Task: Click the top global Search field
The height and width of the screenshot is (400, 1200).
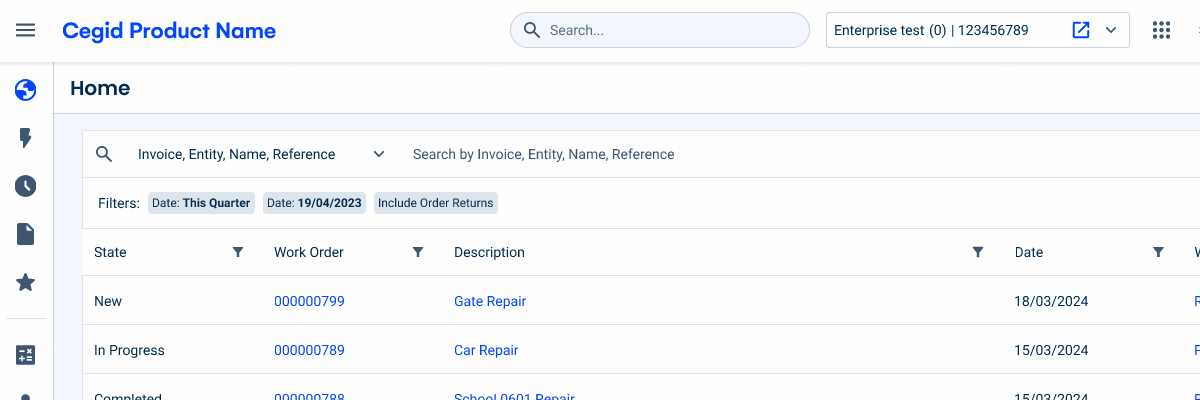Action: click(660, 30)
